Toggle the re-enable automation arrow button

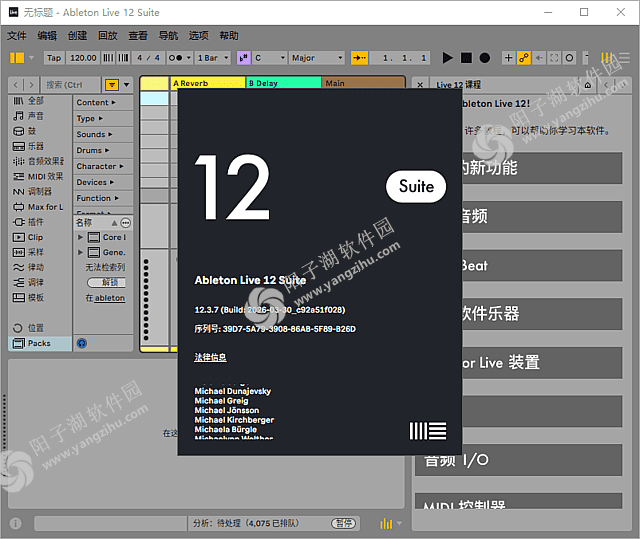point(539,58)
